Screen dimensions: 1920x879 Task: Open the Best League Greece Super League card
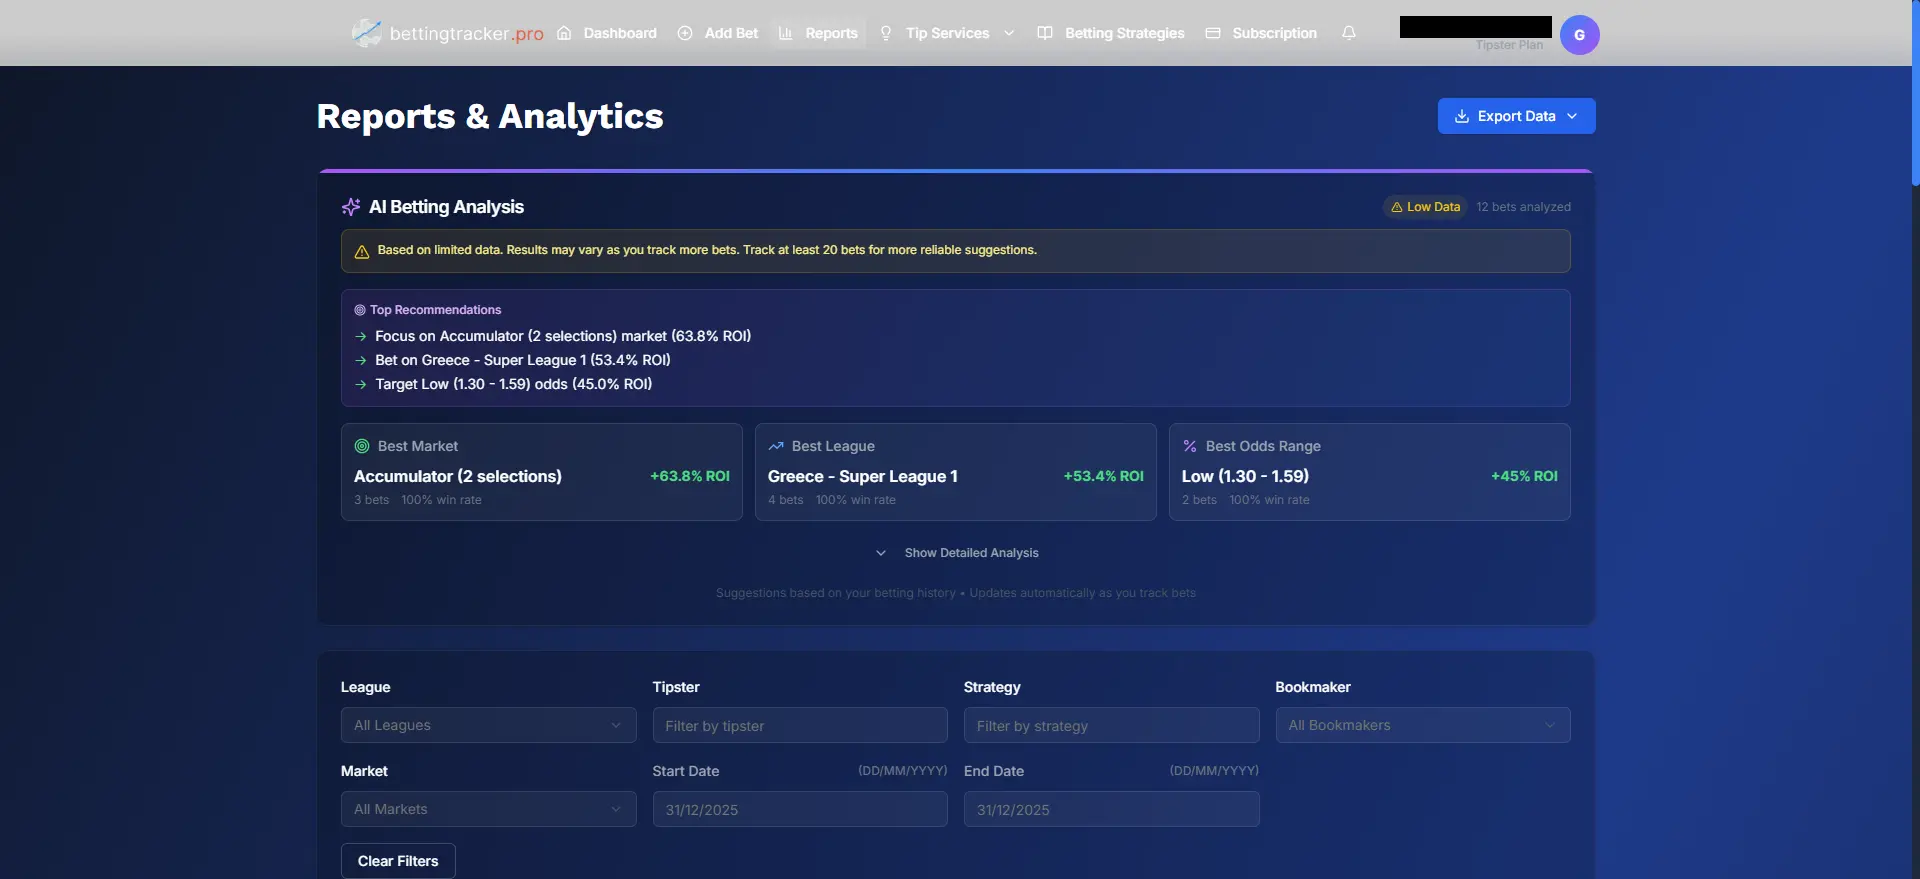click(956, 472)
